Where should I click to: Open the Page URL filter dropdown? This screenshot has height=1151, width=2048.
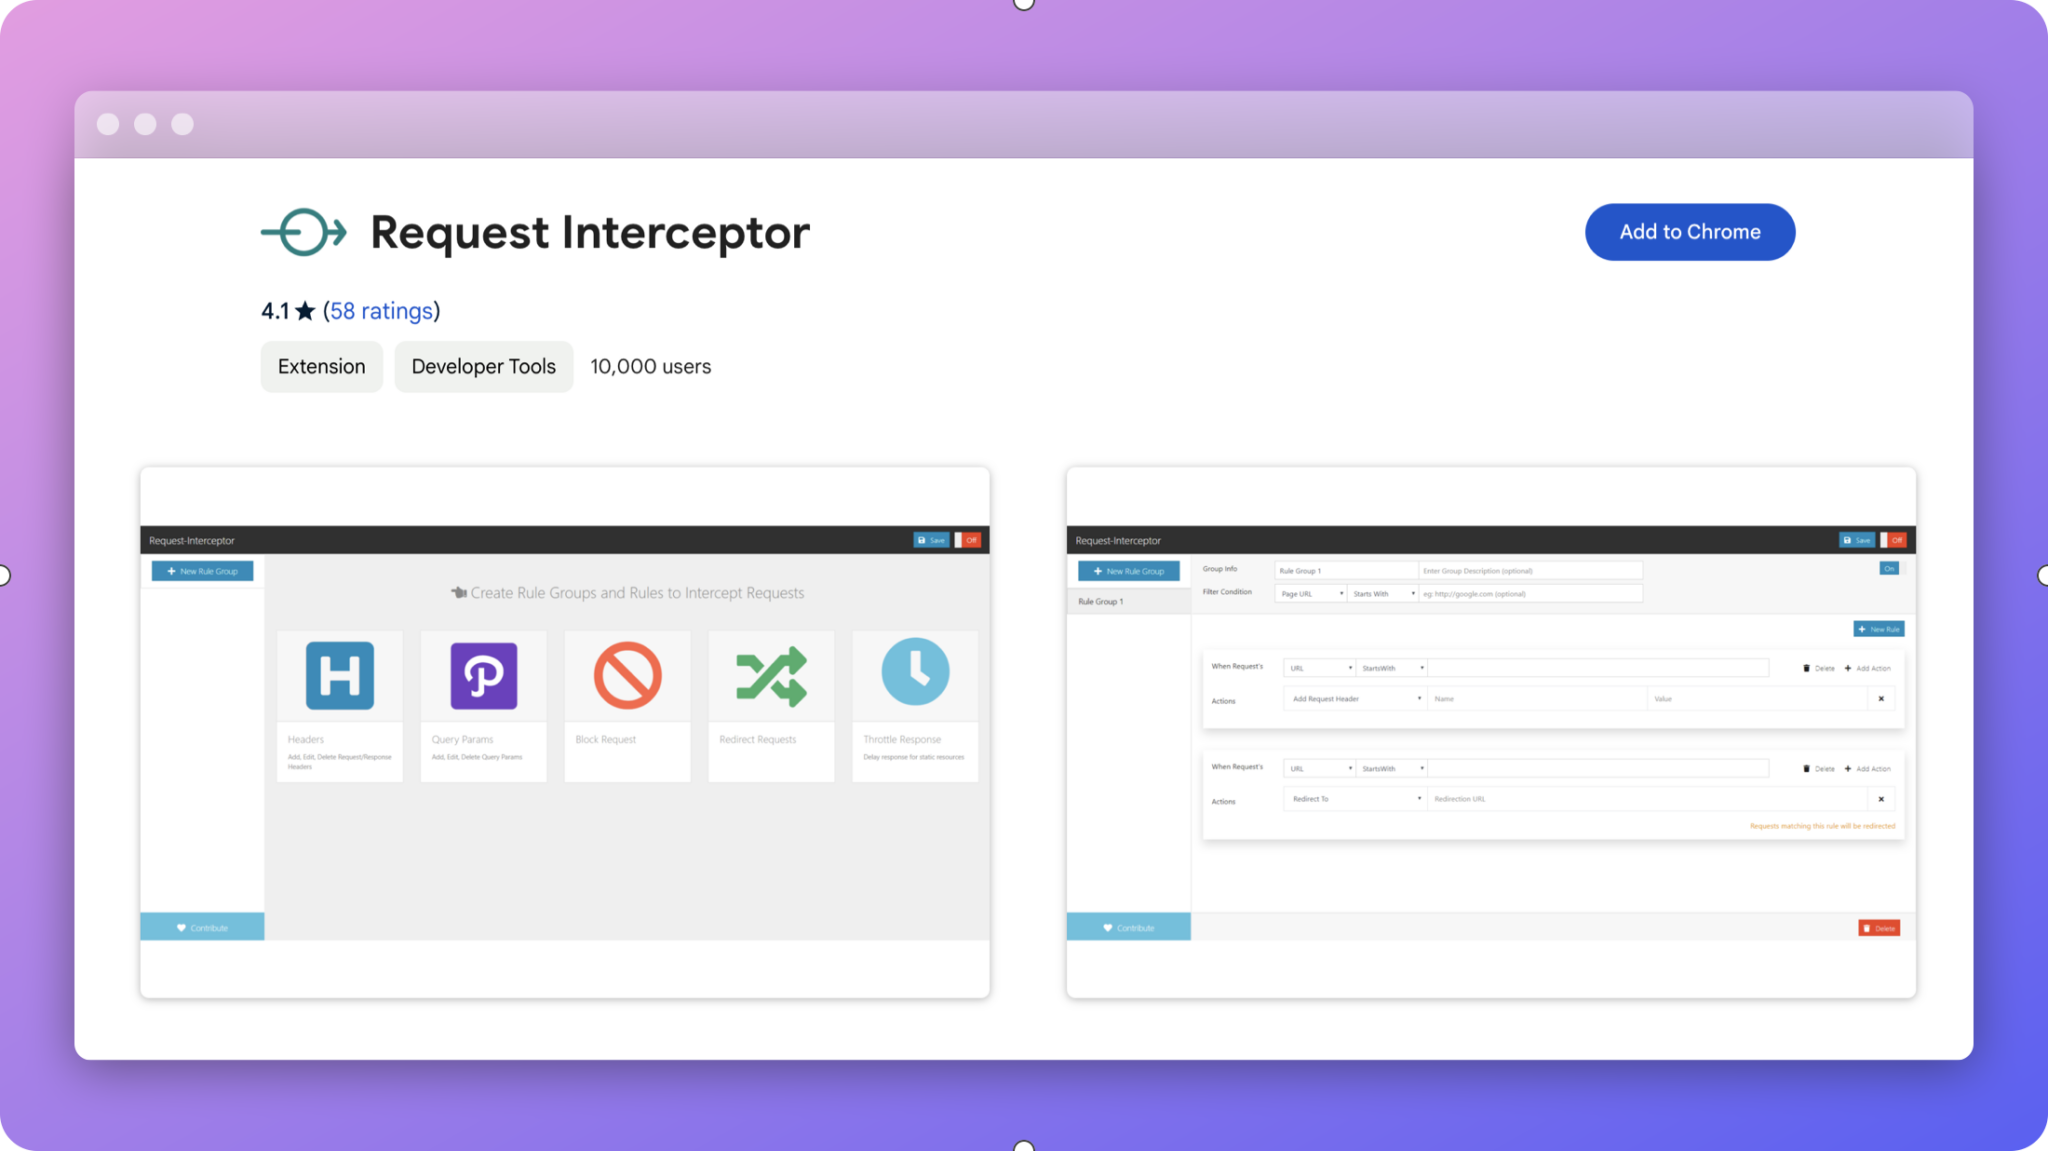(x=1311, y=594)
